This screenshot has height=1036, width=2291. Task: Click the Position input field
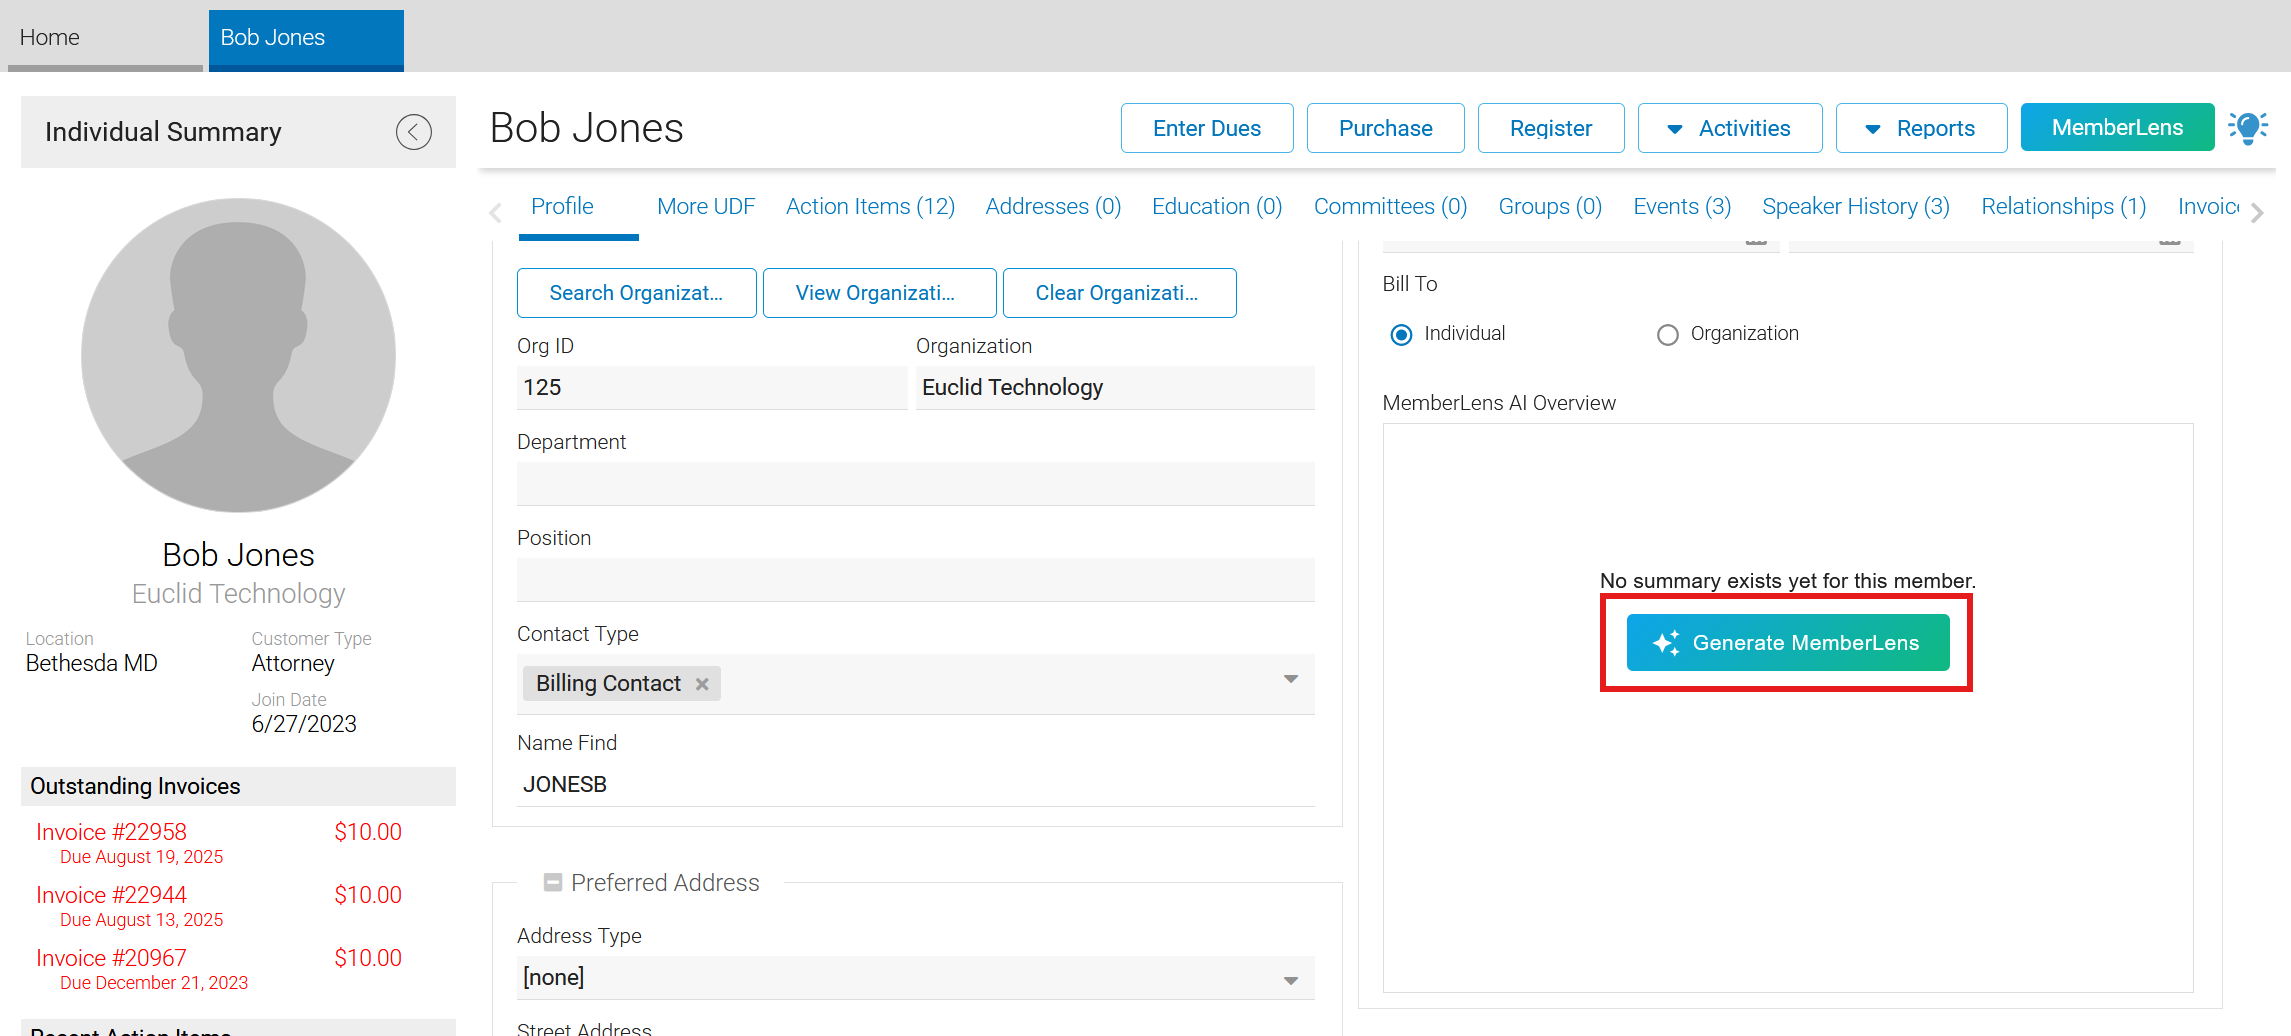click(915, 580)
